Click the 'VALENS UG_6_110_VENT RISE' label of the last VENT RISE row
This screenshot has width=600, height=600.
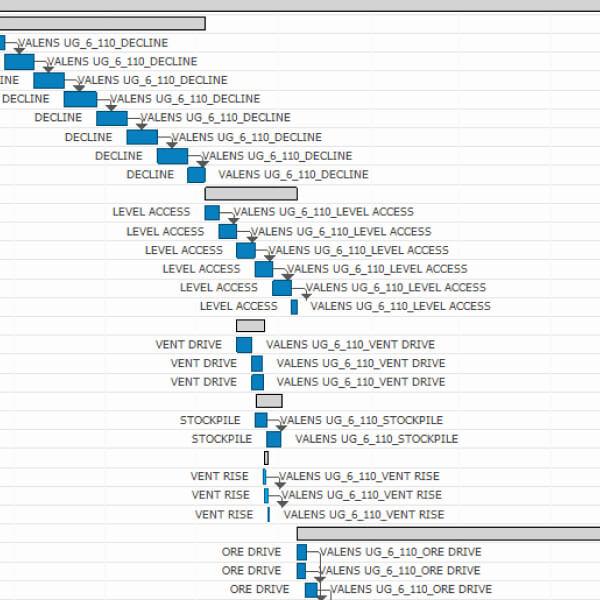364,515
